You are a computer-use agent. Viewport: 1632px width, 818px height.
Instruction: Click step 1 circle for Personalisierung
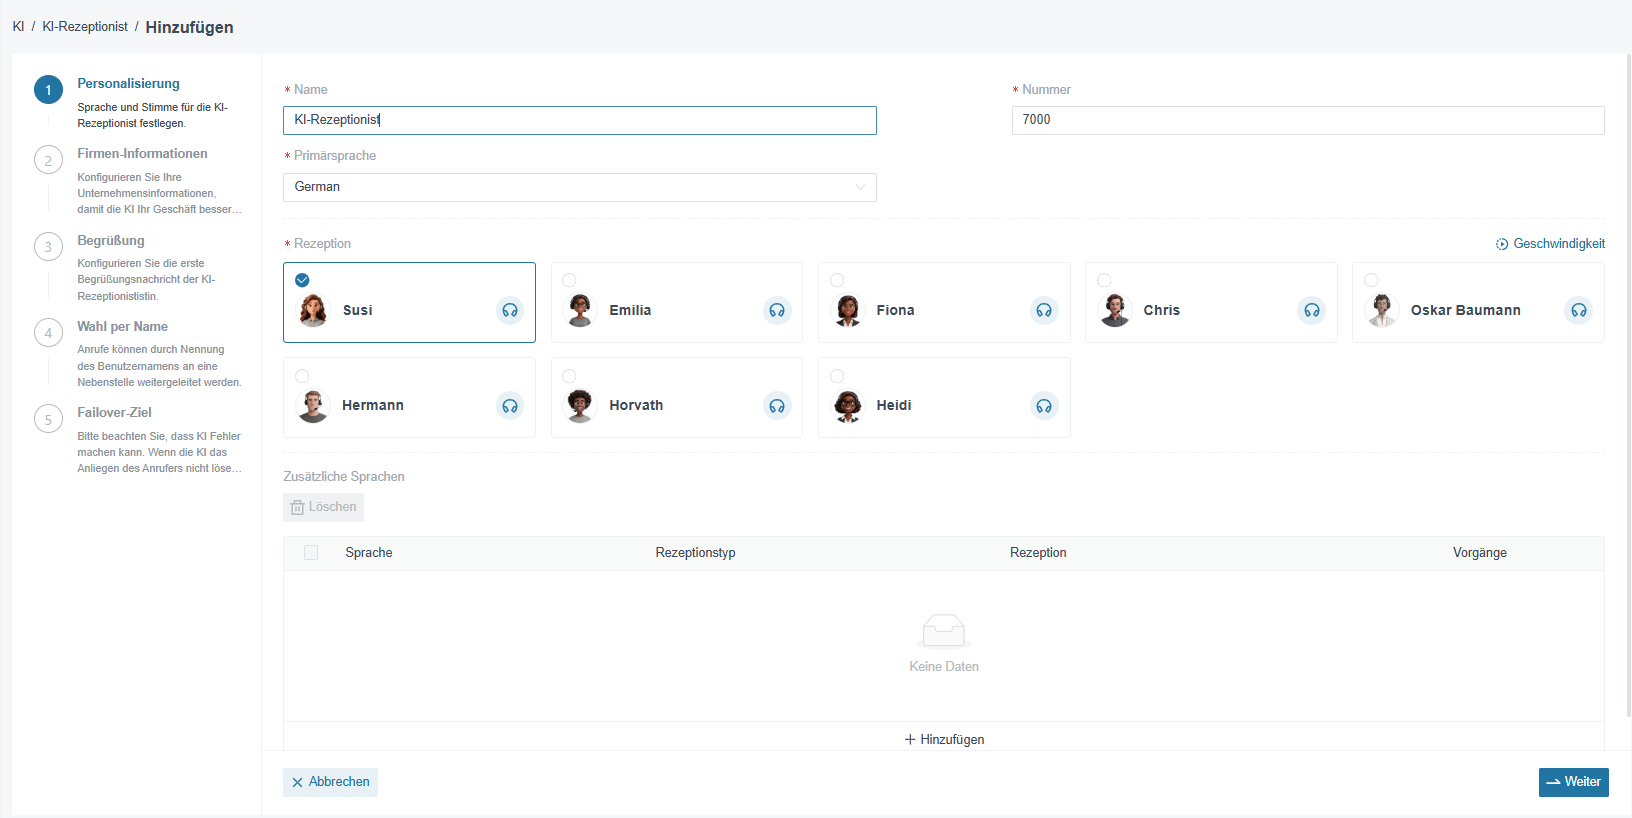(48, 90)
